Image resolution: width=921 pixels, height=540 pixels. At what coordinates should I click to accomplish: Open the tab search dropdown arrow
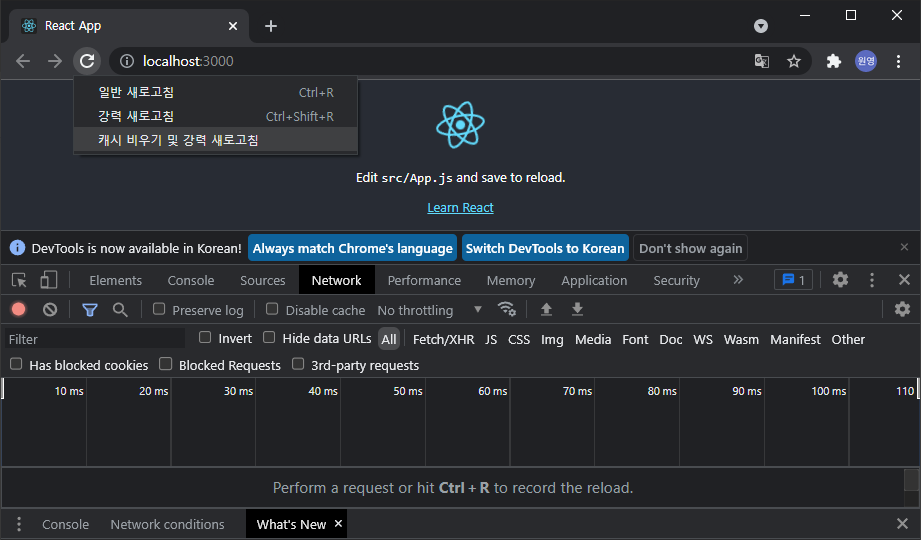[761, 26]
